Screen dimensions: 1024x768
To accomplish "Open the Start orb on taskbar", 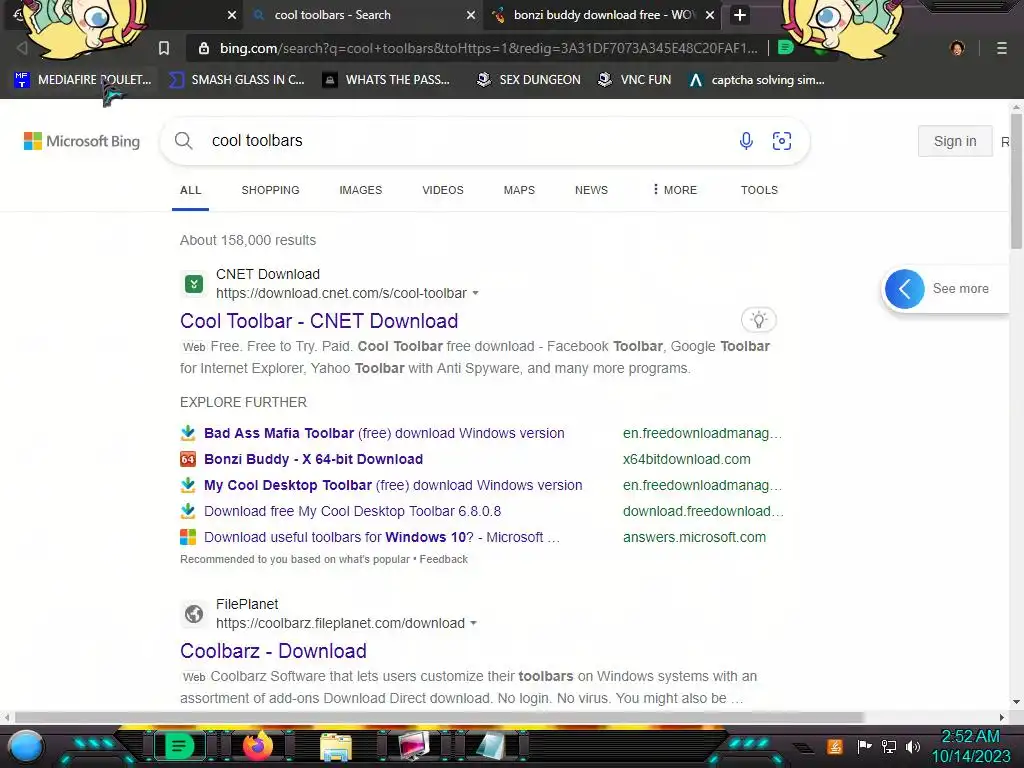I will 26,746.
